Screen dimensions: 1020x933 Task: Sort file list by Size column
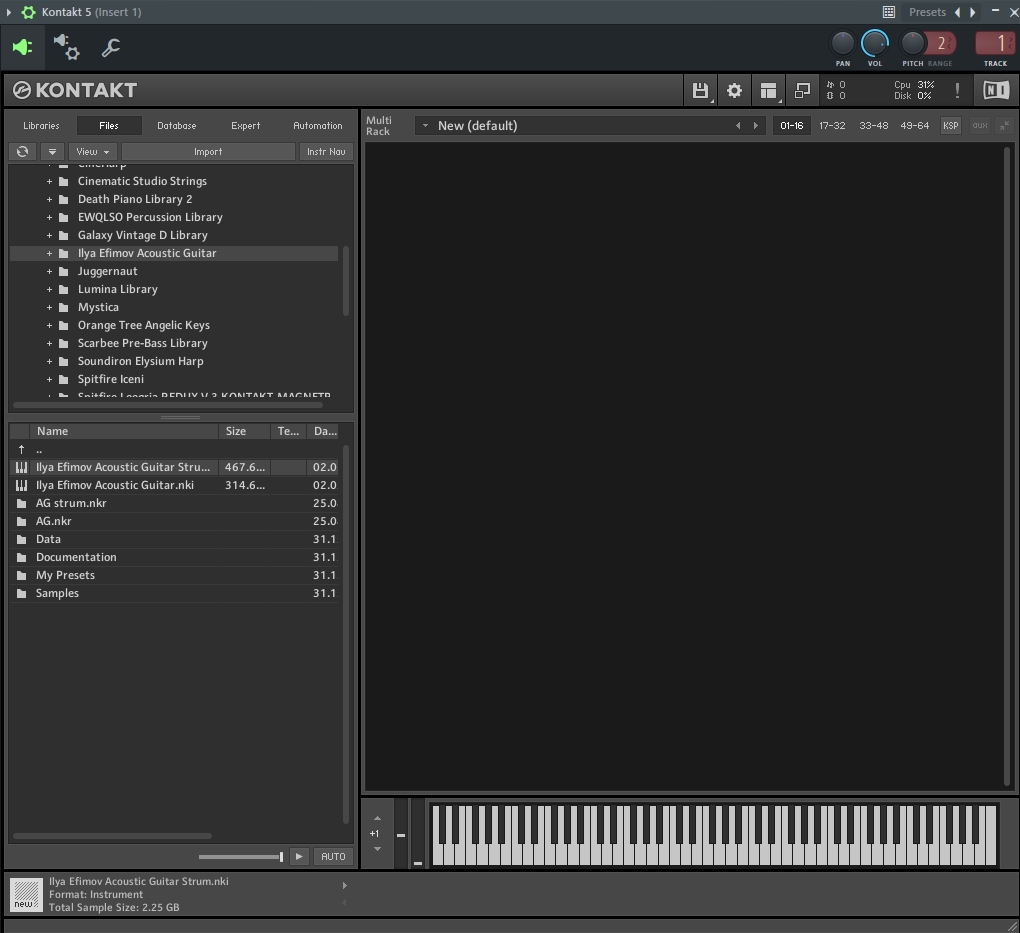[x=245, y=431]
